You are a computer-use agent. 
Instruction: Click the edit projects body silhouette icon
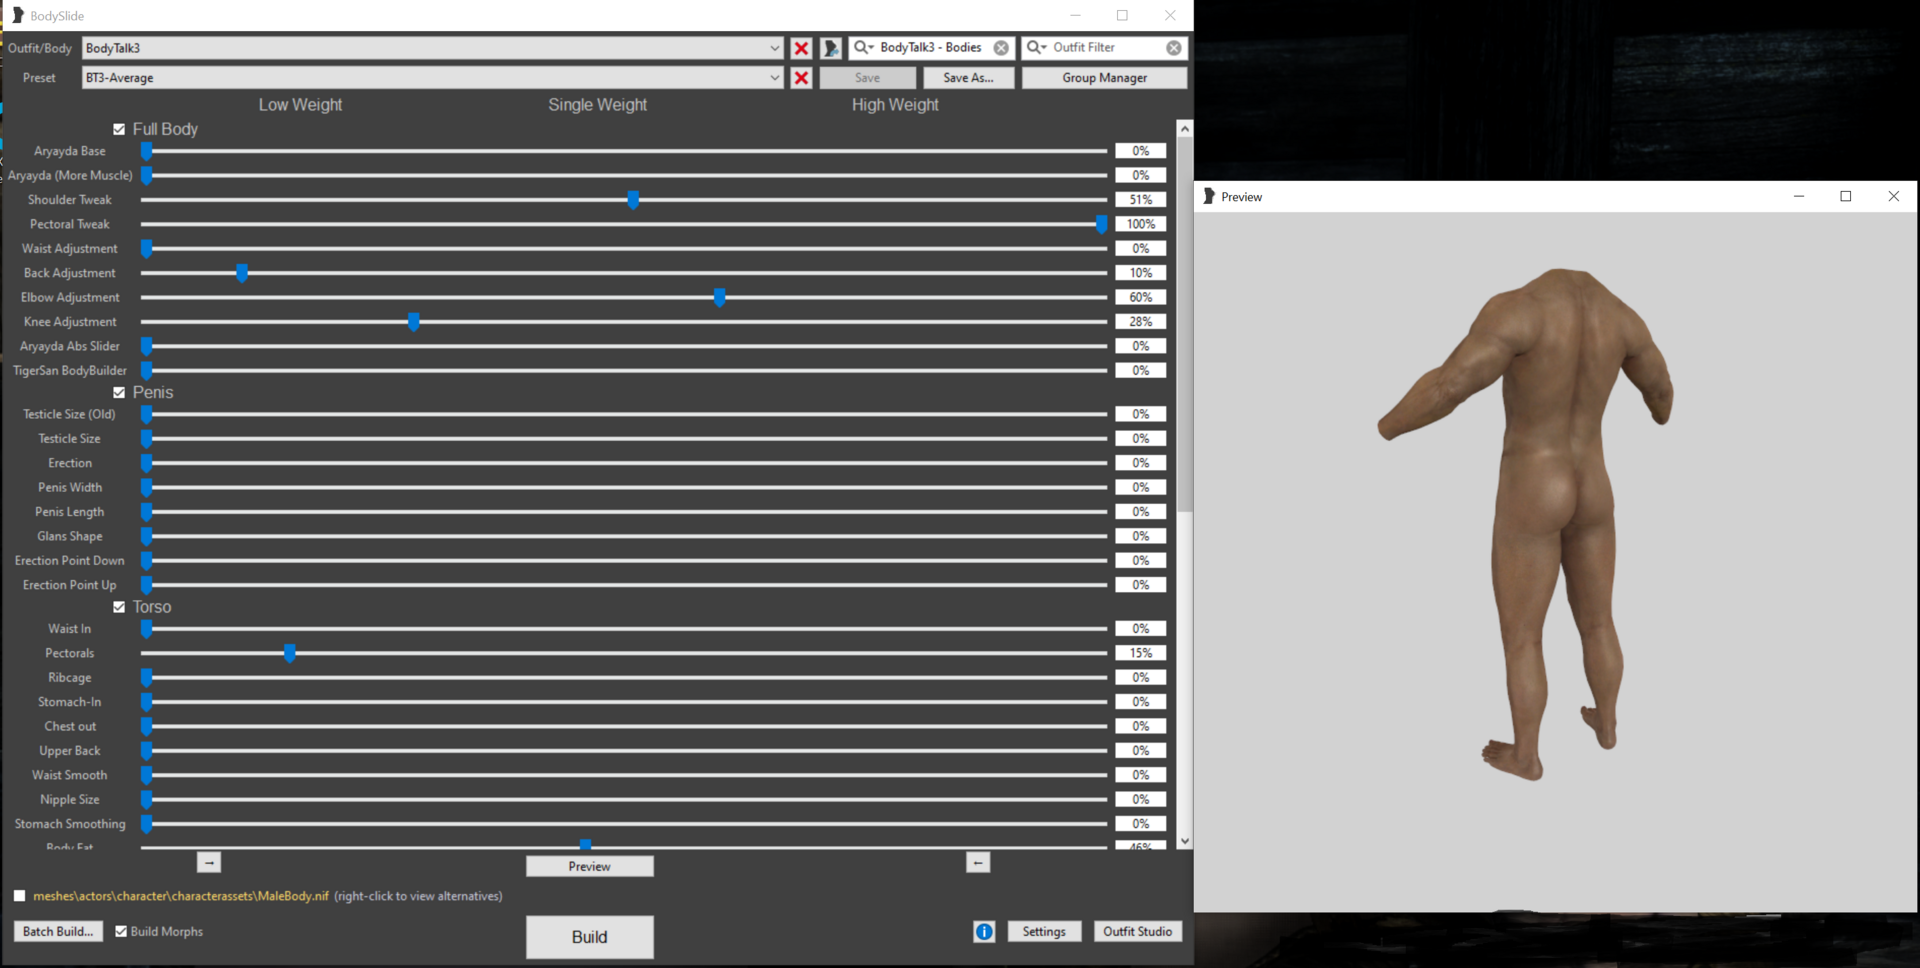(830, 48)
